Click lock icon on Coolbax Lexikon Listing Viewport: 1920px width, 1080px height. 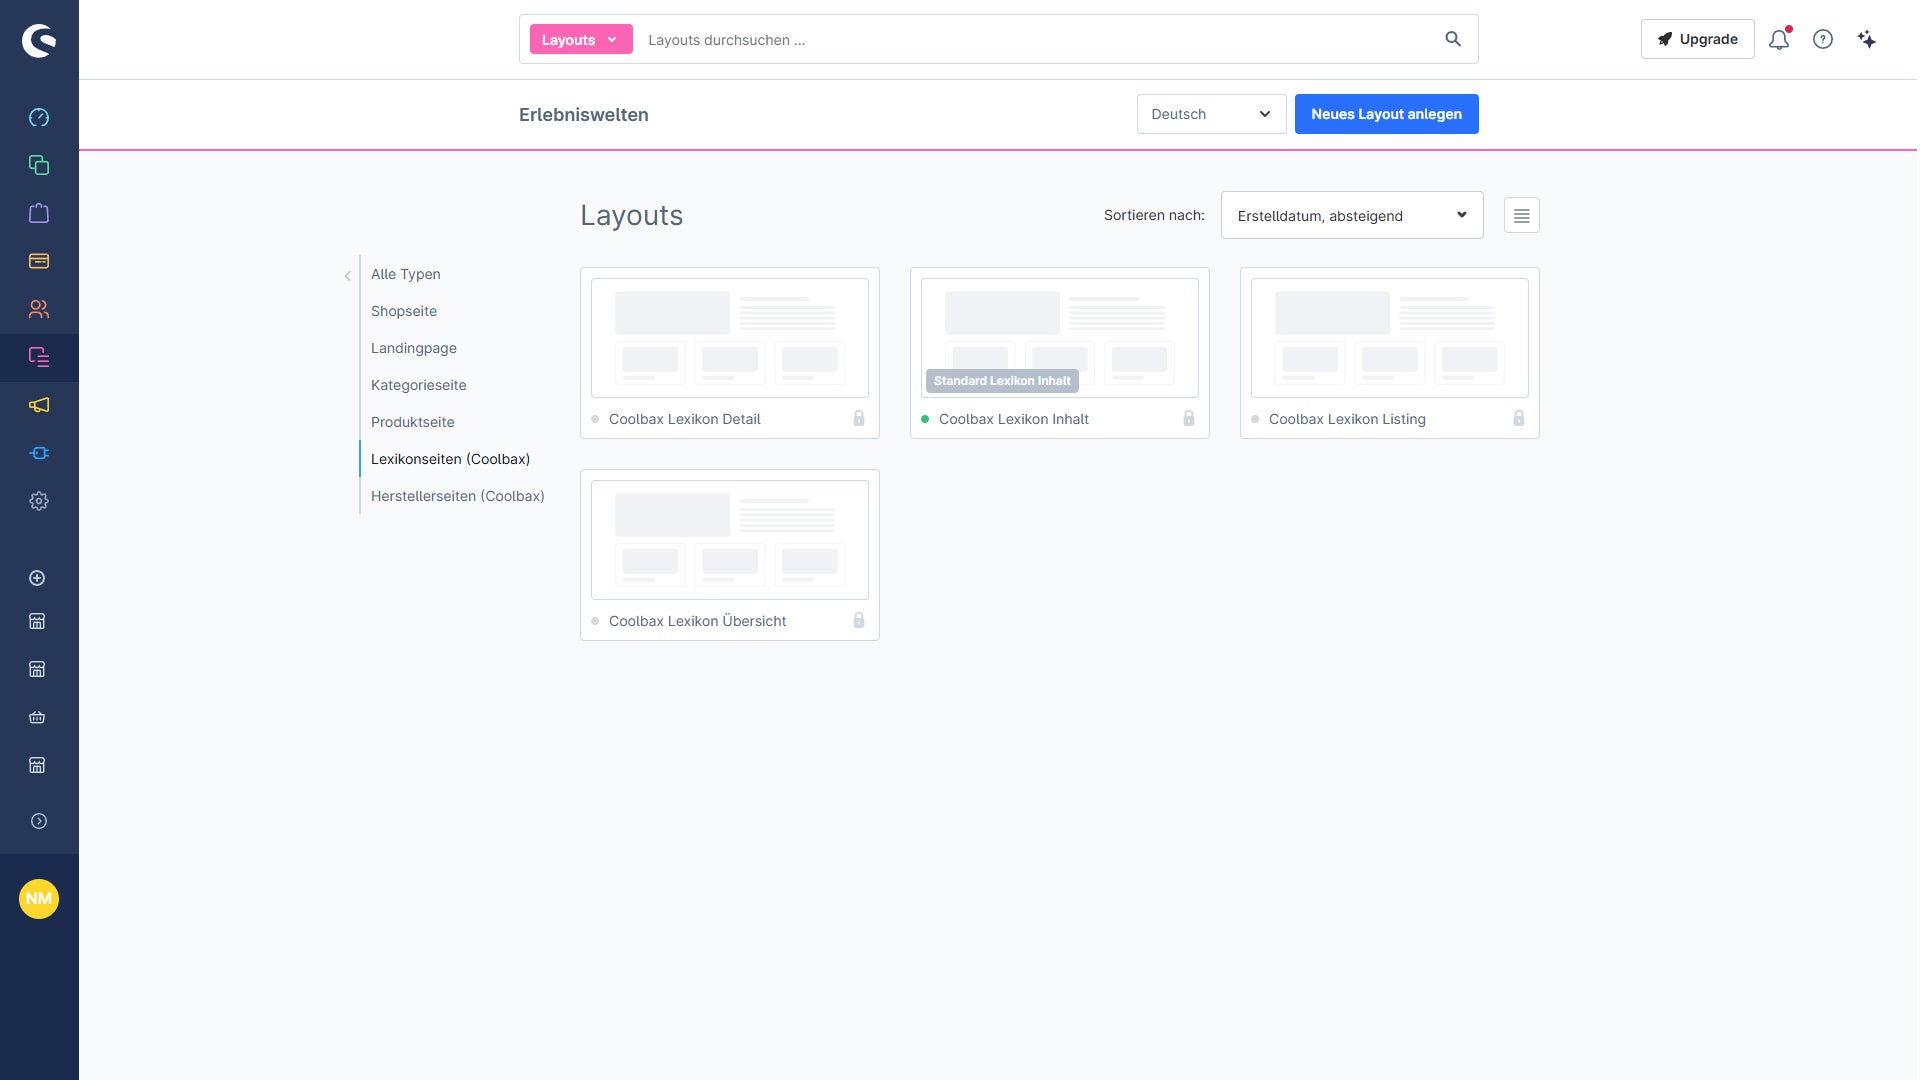click(1519, 418)
